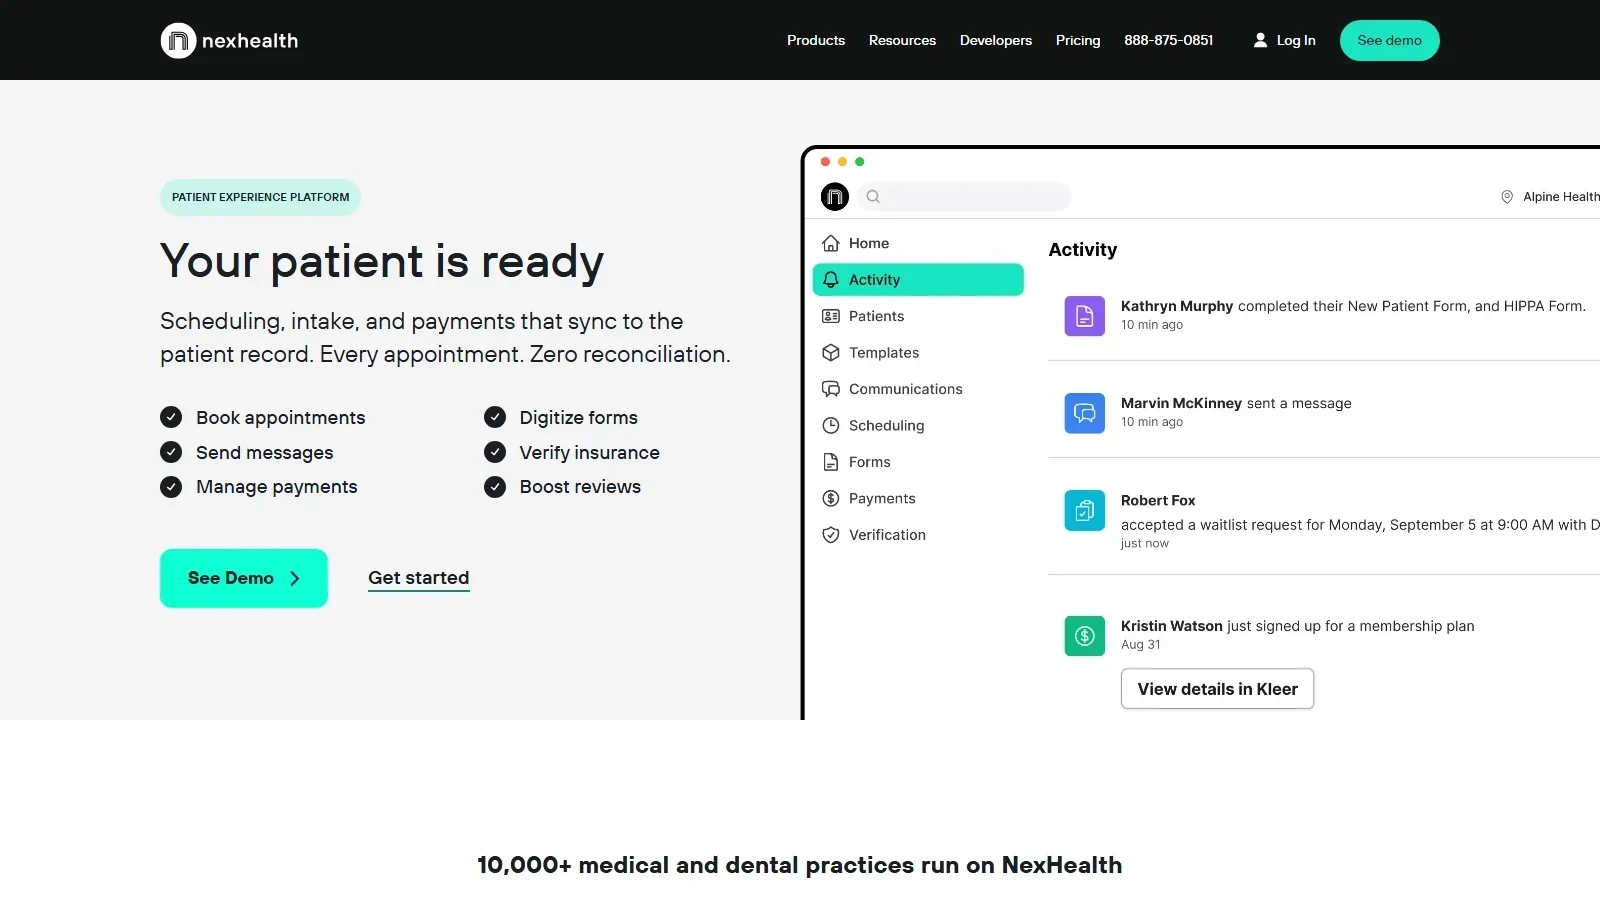This screenshot has height=900, width=1600.
Task: Click the Scheduling clock icon
Action: click(x=831, y=425)
